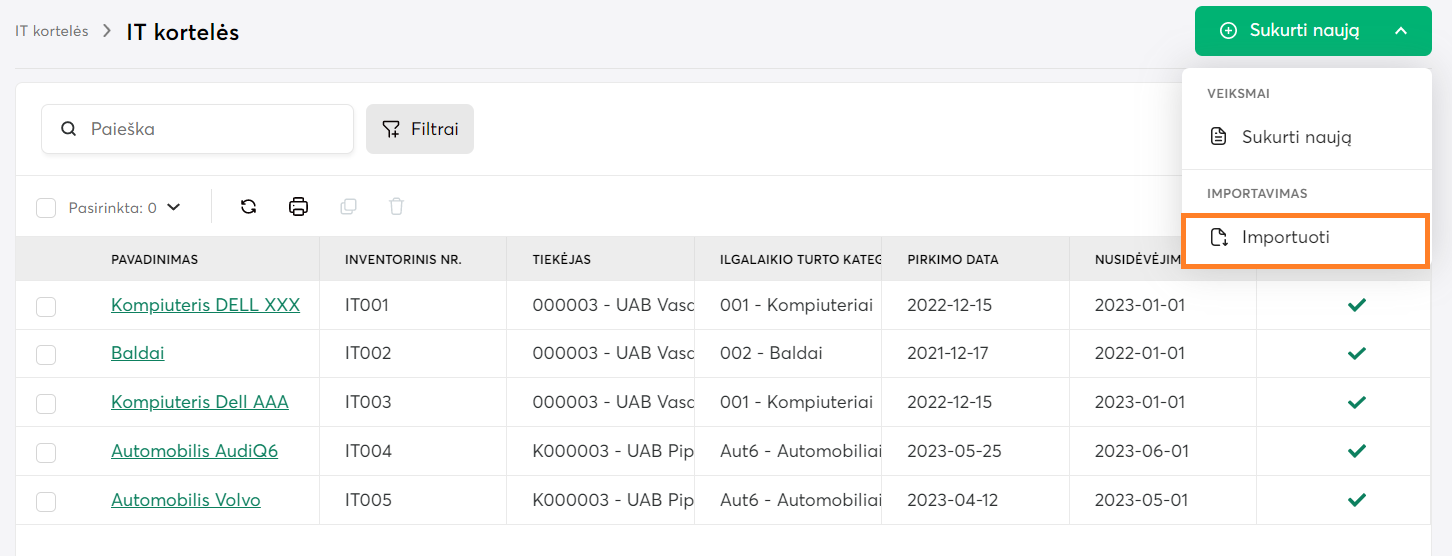The image size is (1452, 556).
Task: Tick the checkbox for Kompiuteris DELL XXX
Action: 46,306
